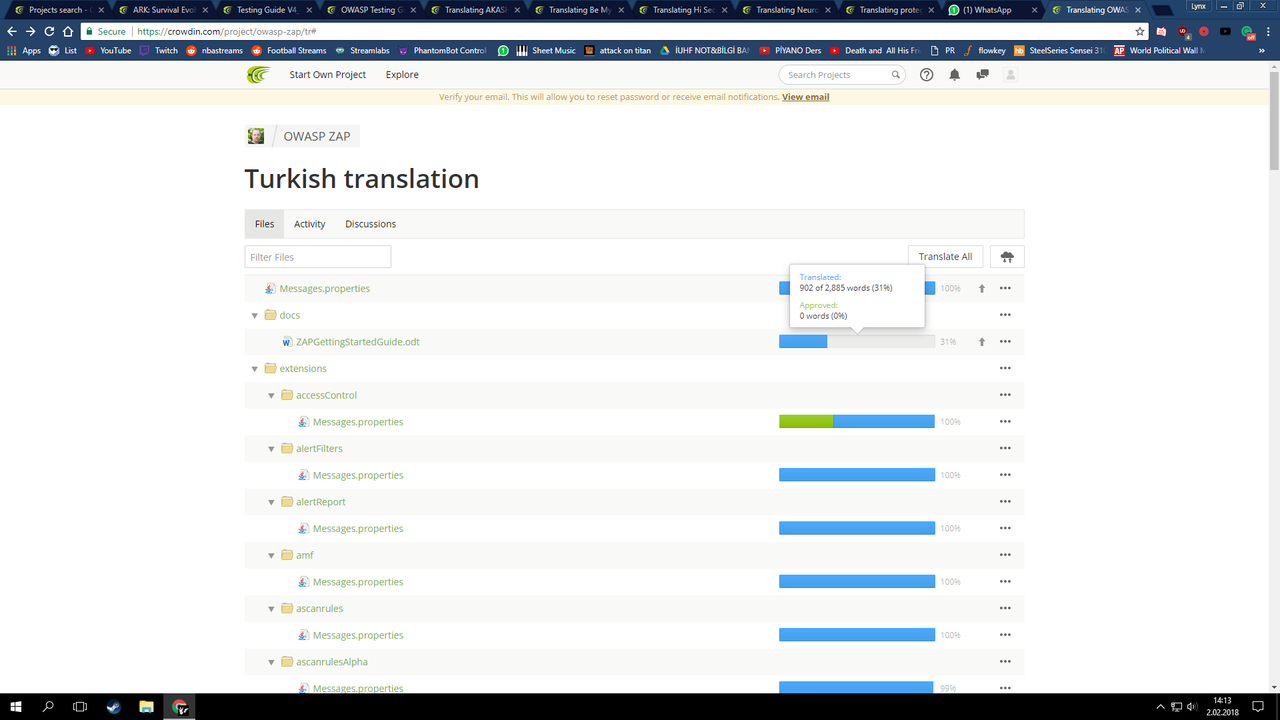Click the alertReport Messages.properties progress bar
This screenshot has width=1280, height=720.
(x=857, y=528)
